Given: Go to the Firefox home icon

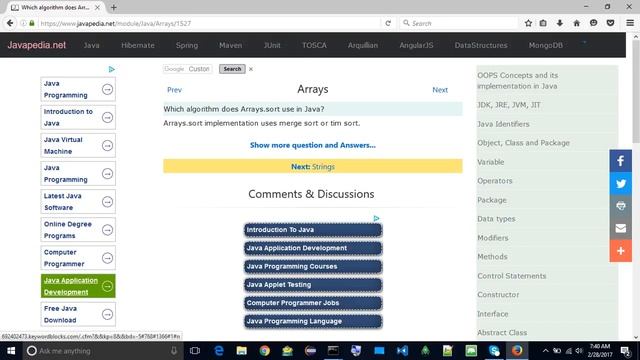Looking at the screenshot, I should pyautogui.click(x=576, y=23).
